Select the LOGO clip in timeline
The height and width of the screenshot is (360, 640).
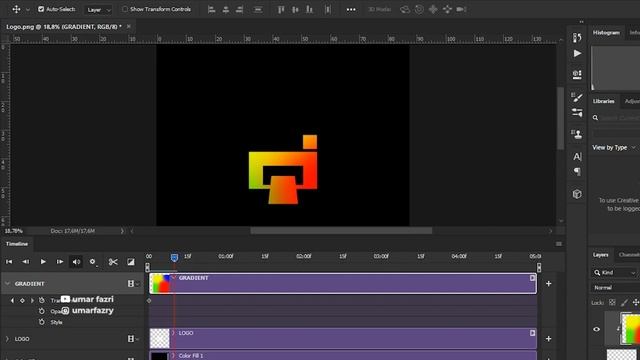[343, 338]
